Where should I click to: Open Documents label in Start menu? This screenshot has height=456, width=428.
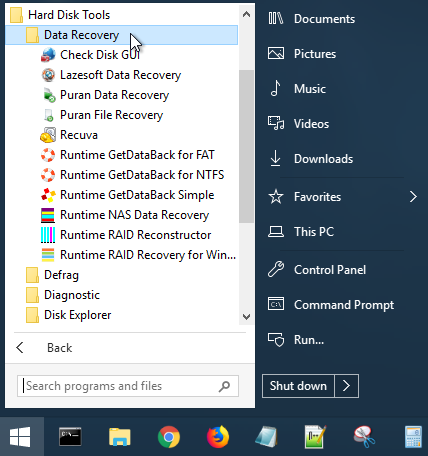click(x=324, y=19)
